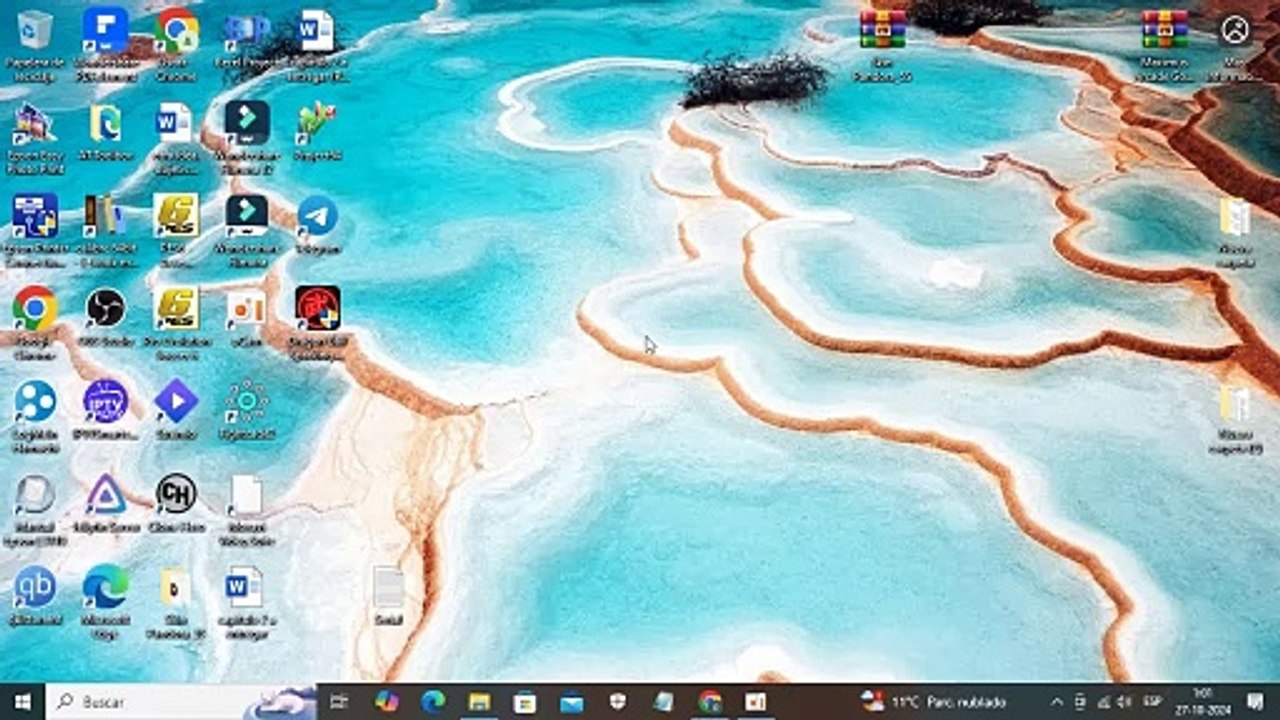
Task: Click the Windows Start button
Action: [x=22, y=701]
